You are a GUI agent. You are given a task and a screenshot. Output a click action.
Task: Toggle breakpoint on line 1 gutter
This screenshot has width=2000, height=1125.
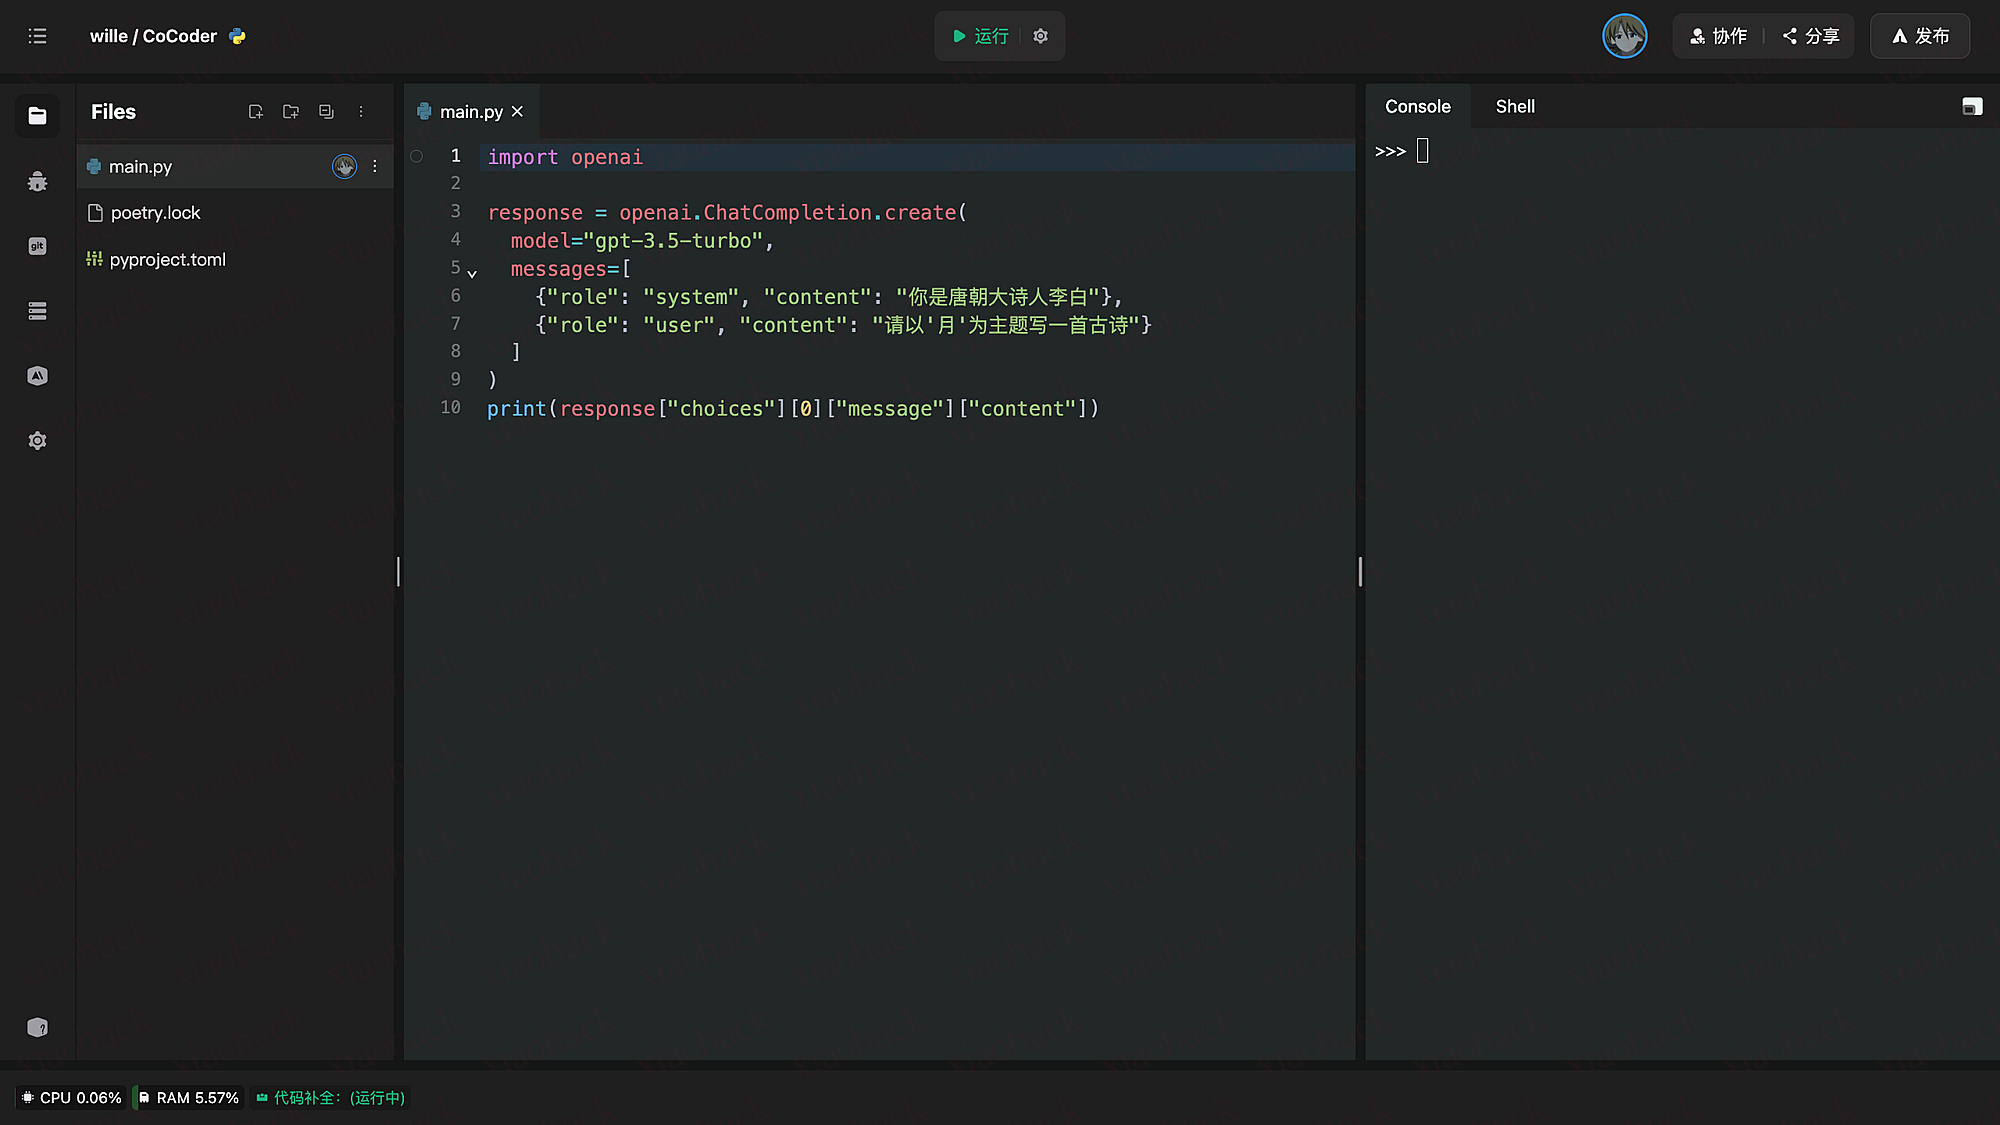pyautogui.click(x=417, y=156)
